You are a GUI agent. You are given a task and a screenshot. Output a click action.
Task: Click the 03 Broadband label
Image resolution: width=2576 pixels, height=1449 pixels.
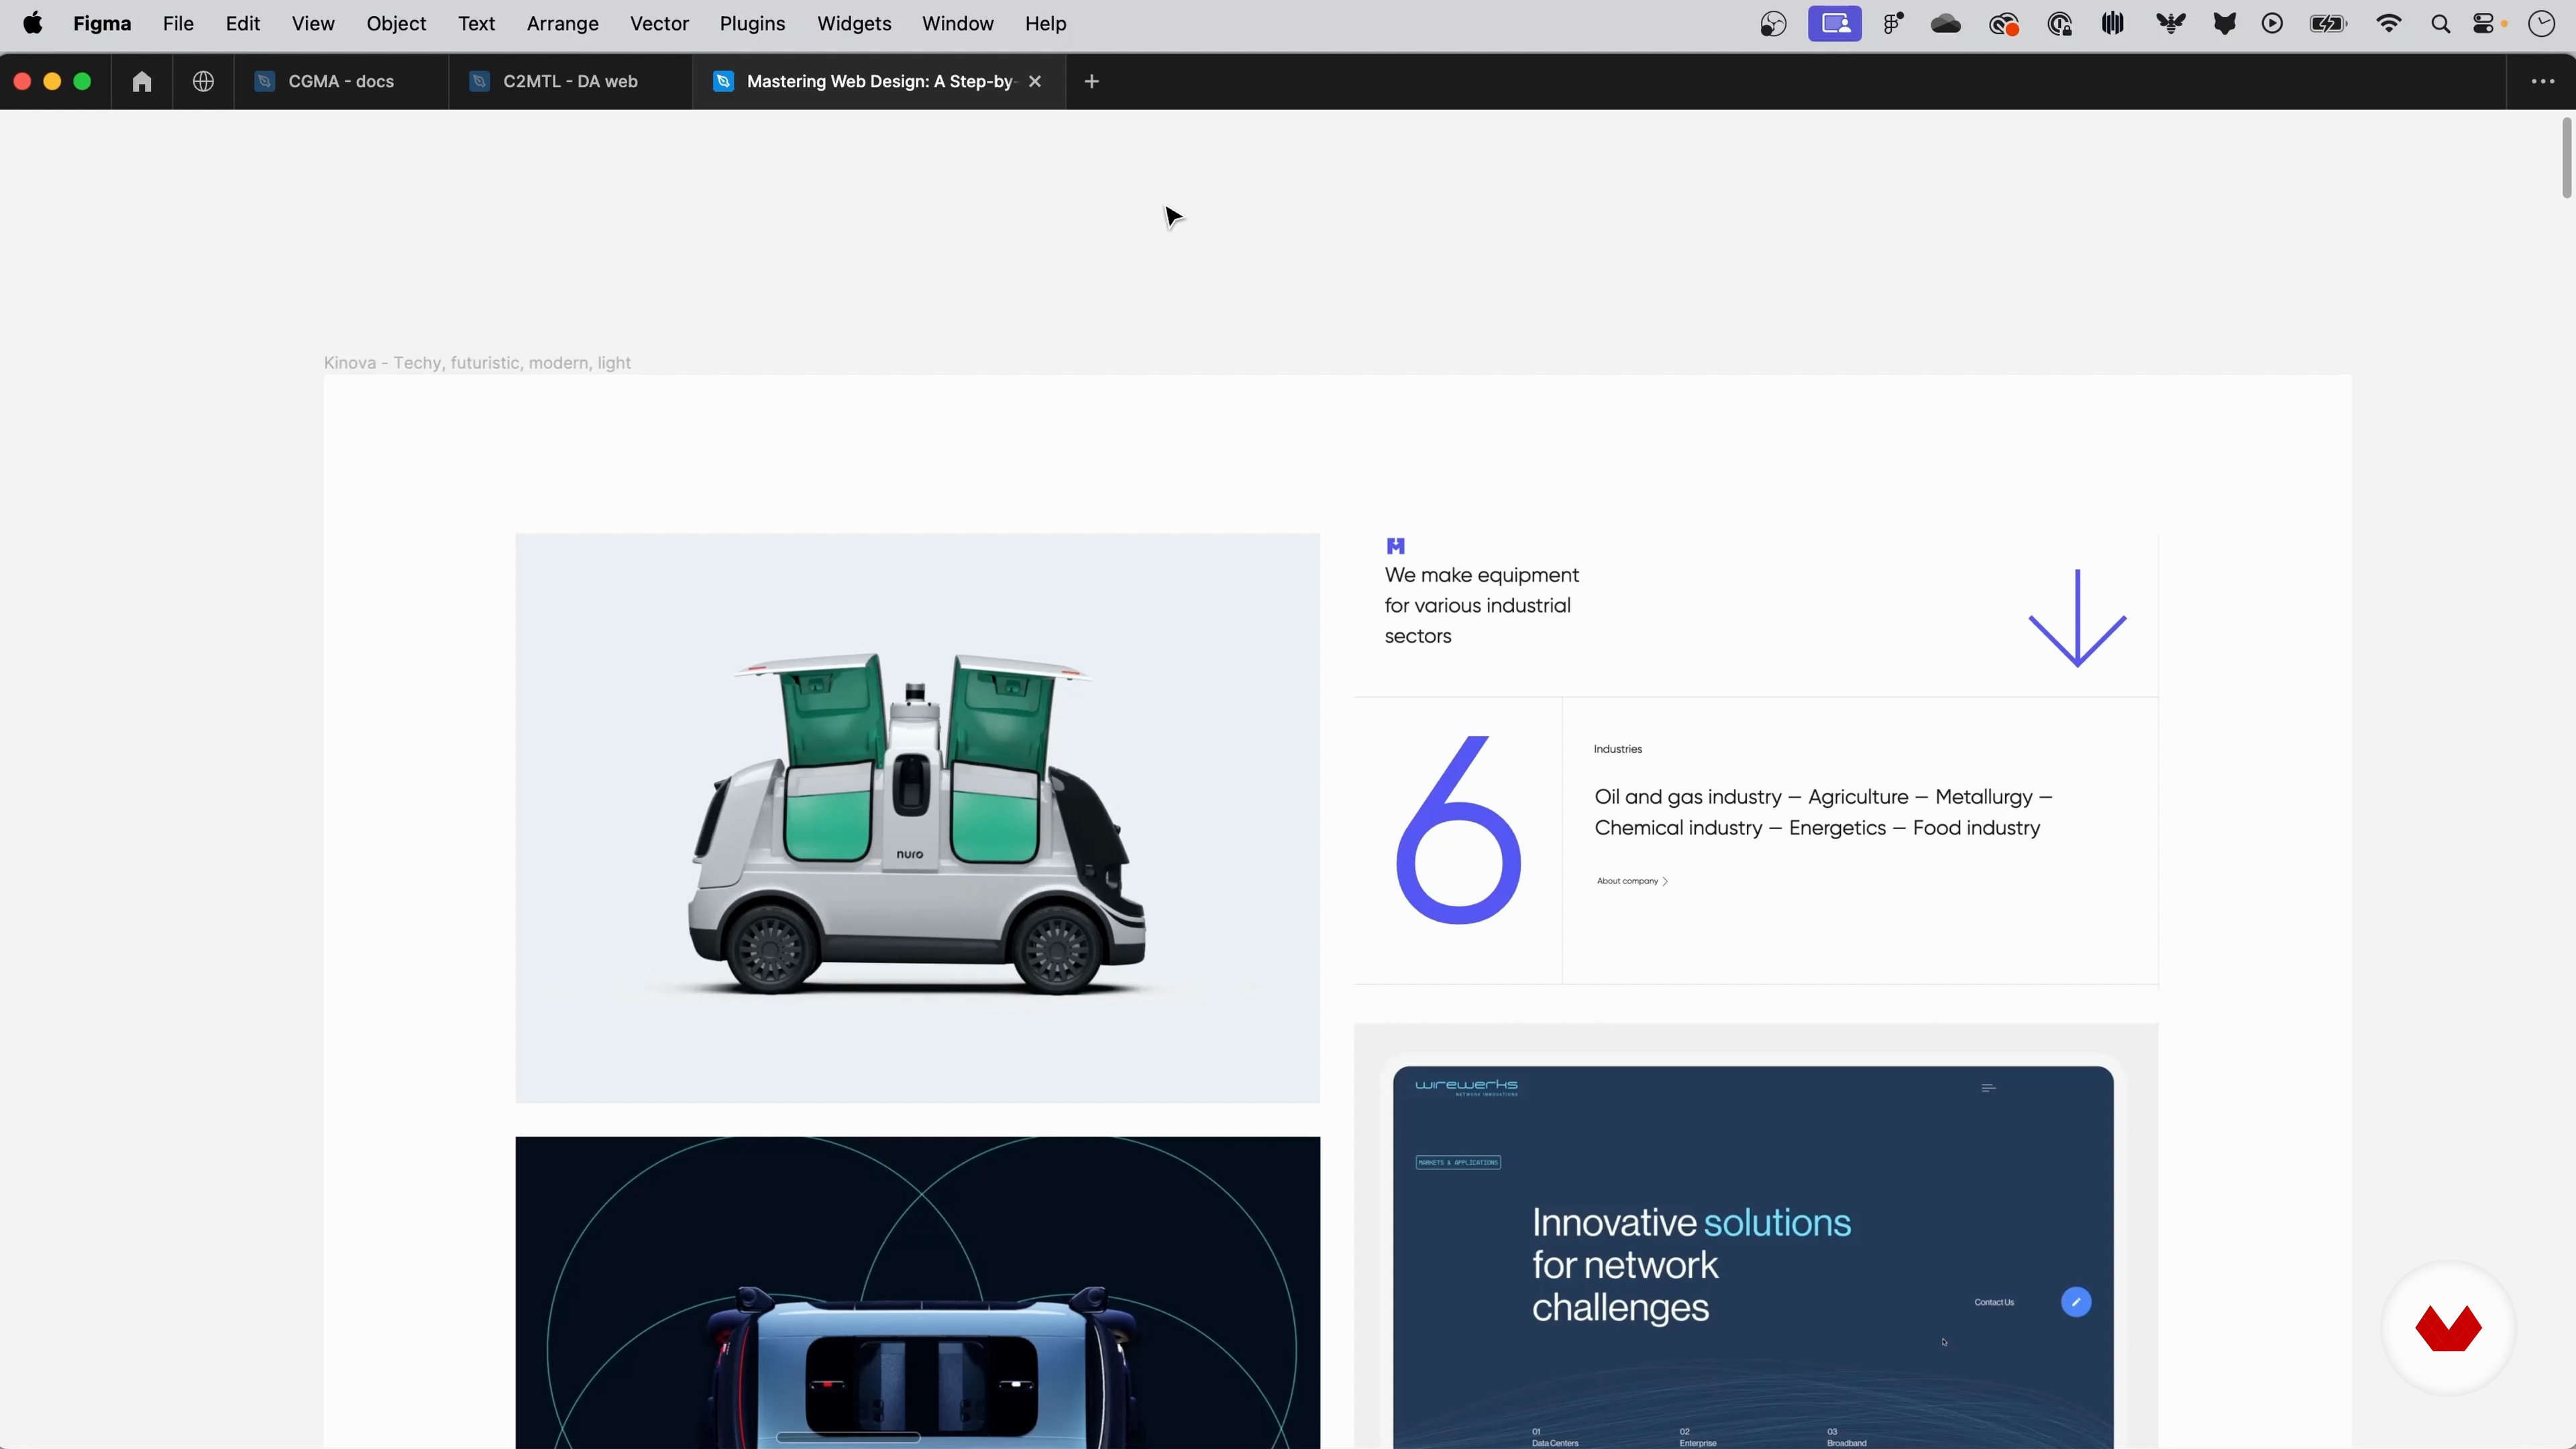tap(1846, 1437)
